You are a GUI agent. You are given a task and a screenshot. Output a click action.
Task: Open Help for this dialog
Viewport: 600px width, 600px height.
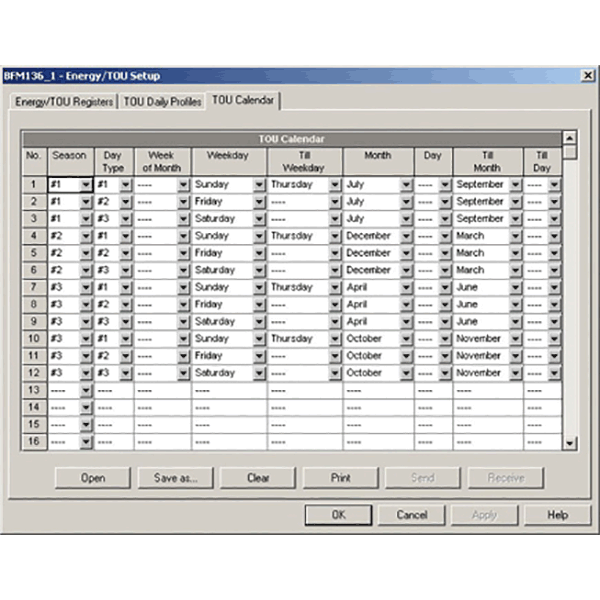tap(558, 515)
